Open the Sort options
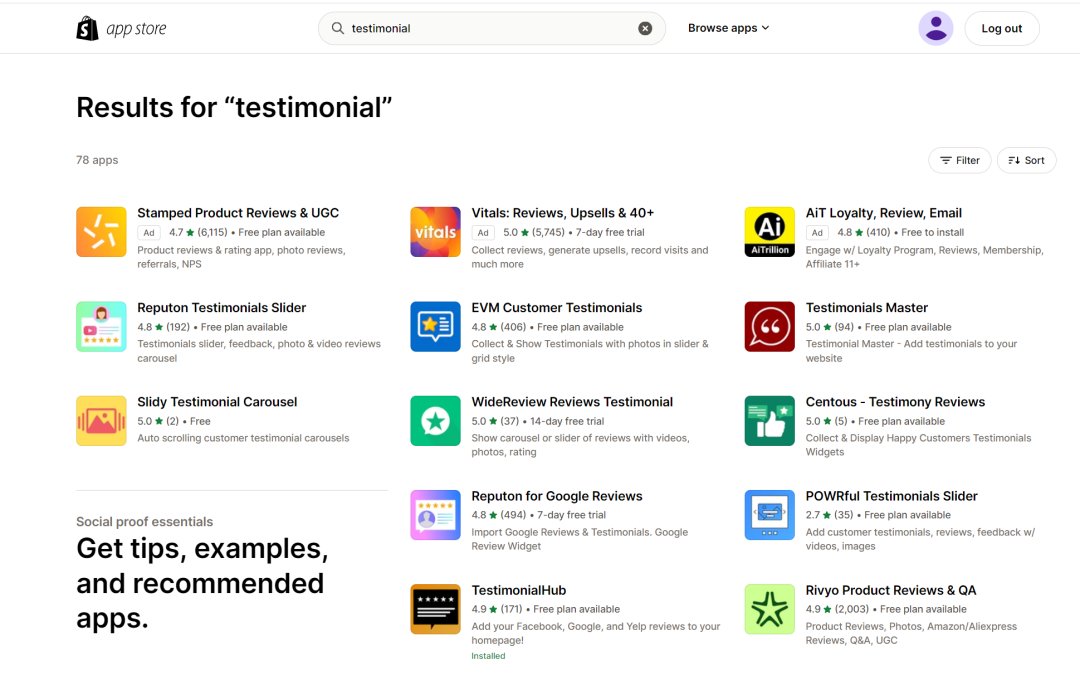This screenshot has height=675, width=1080. pos(1026,160)
